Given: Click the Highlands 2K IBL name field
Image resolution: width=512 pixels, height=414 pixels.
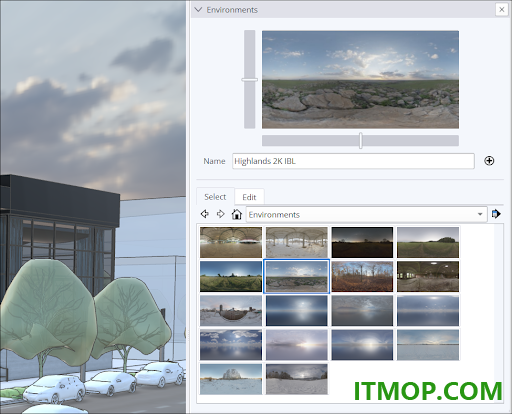Looking at the screenshot, I should 353,161.
